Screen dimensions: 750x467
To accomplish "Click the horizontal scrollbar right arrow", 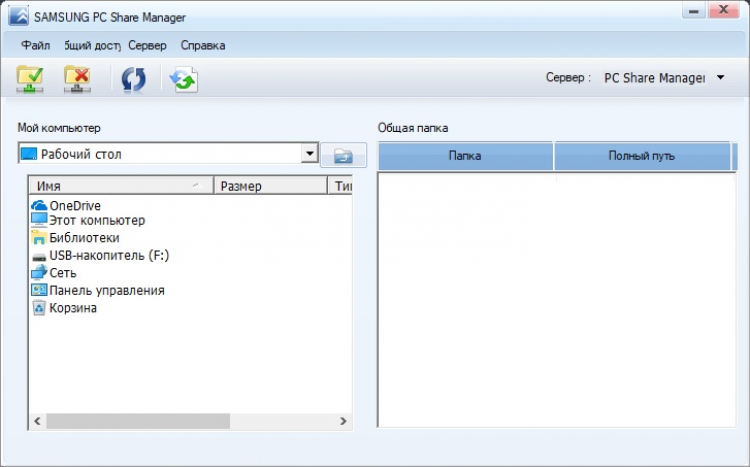I will [x=343, y=421].
